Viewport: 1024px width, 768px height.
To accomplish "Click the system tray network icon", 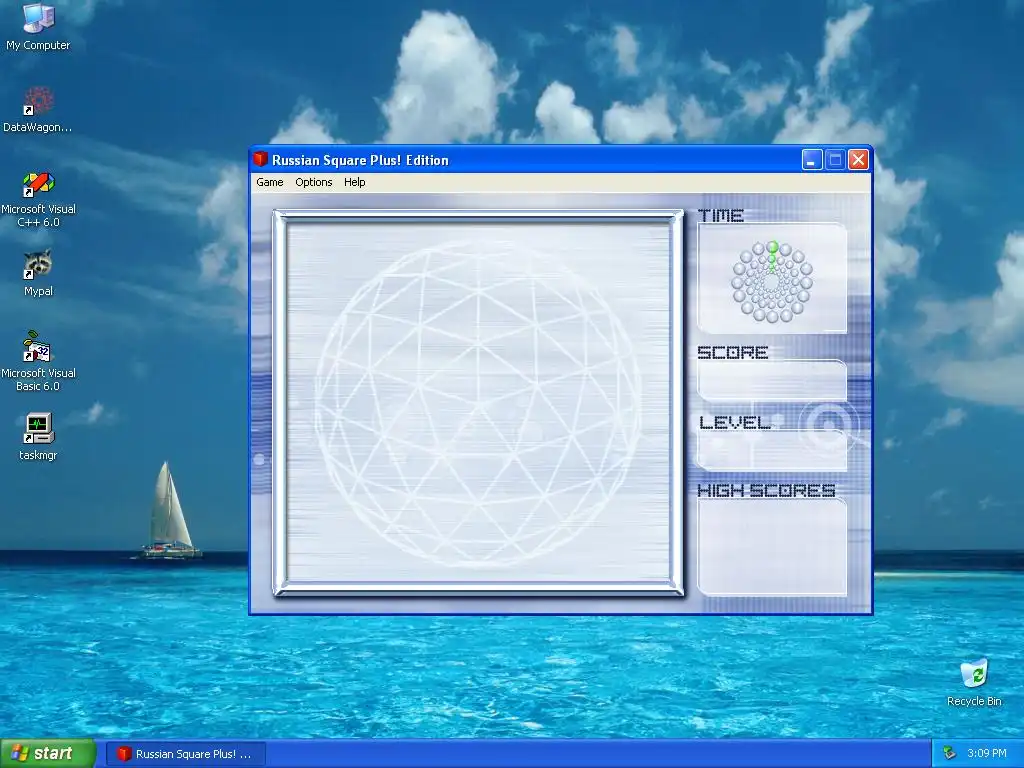I will [x=949, y=753].
